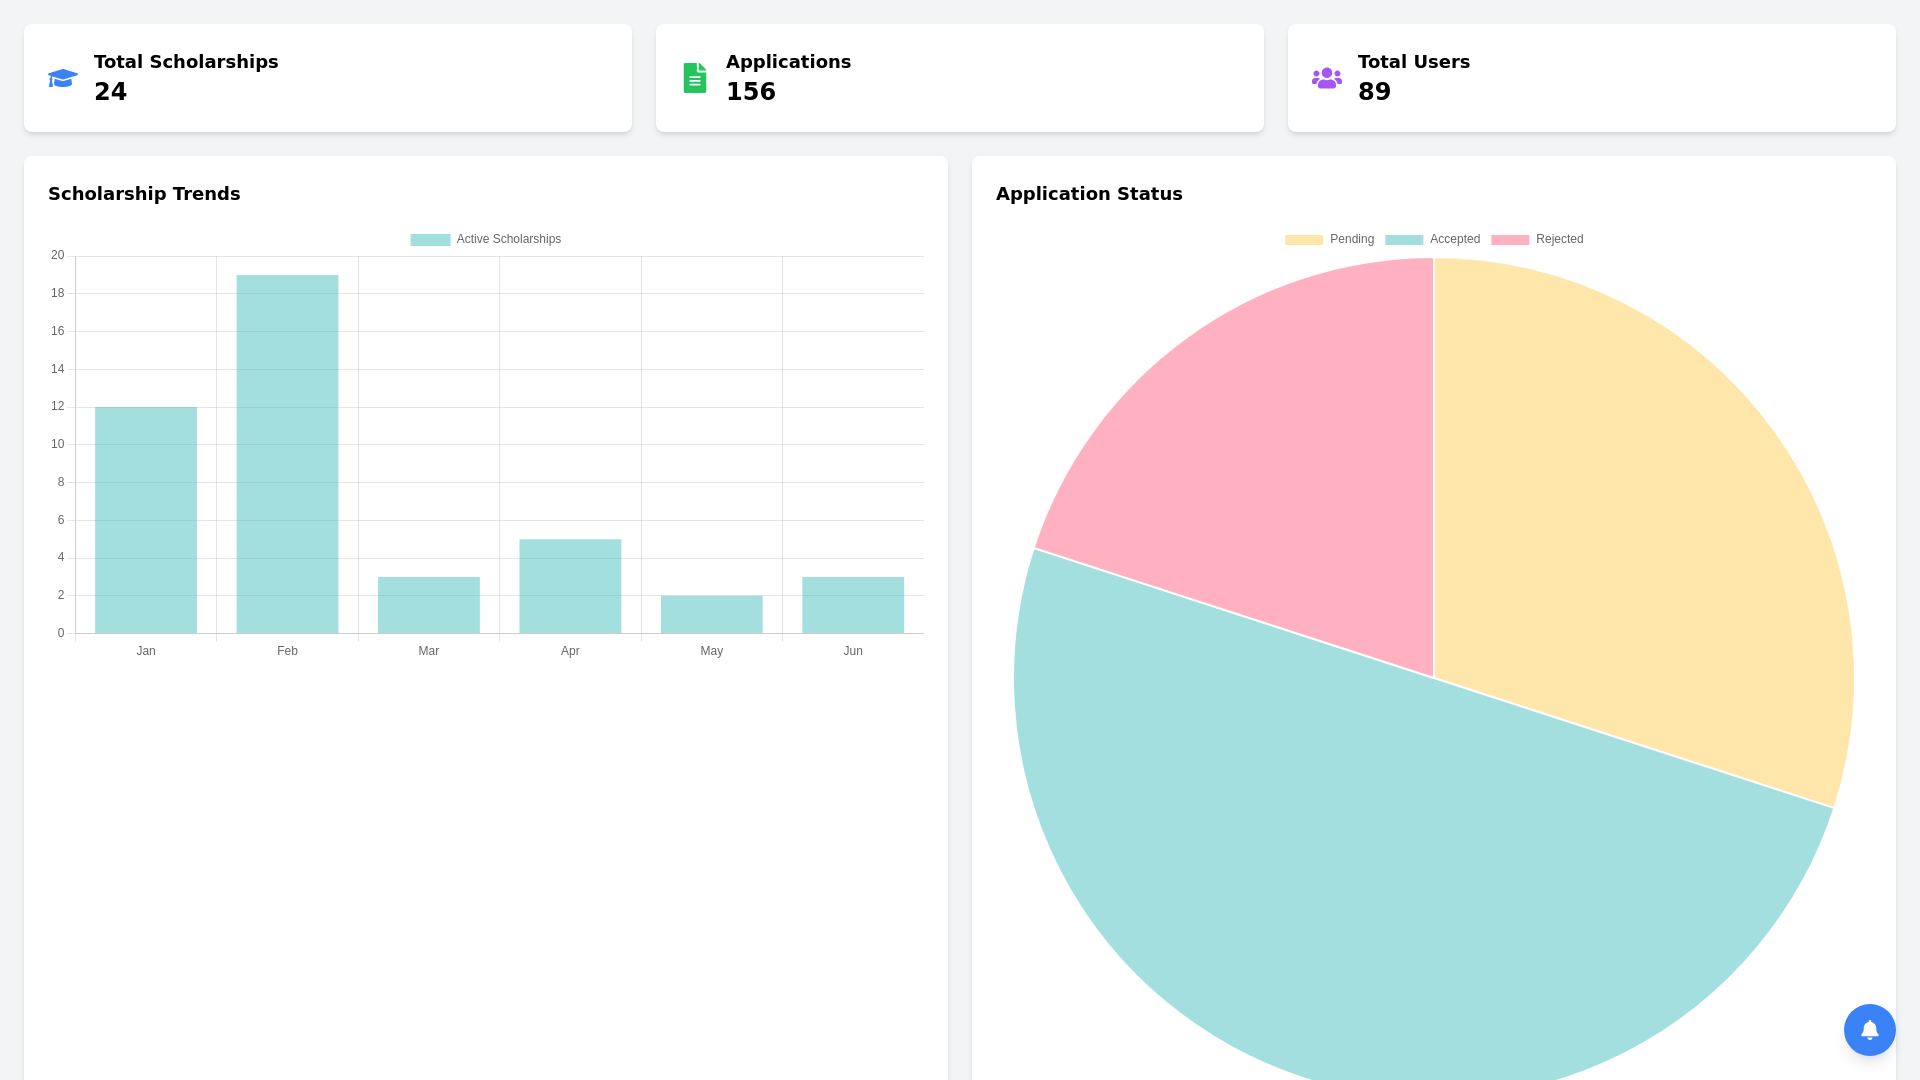Open the Total Scholarships card
This screenshot has width=1920, height=1080.
tap(328, 78)
